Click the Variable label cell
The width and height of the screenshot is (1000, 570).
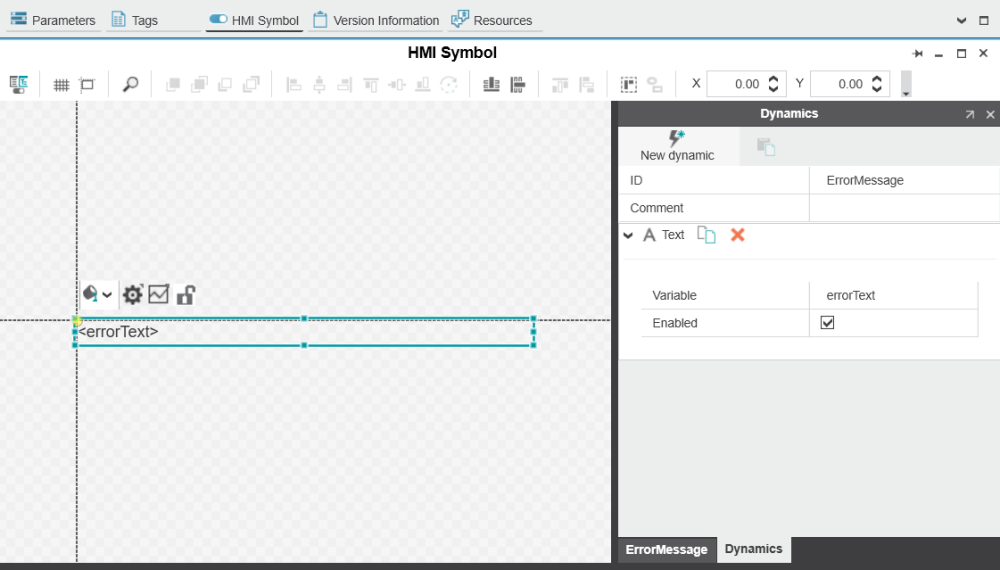tap(725, 295)
